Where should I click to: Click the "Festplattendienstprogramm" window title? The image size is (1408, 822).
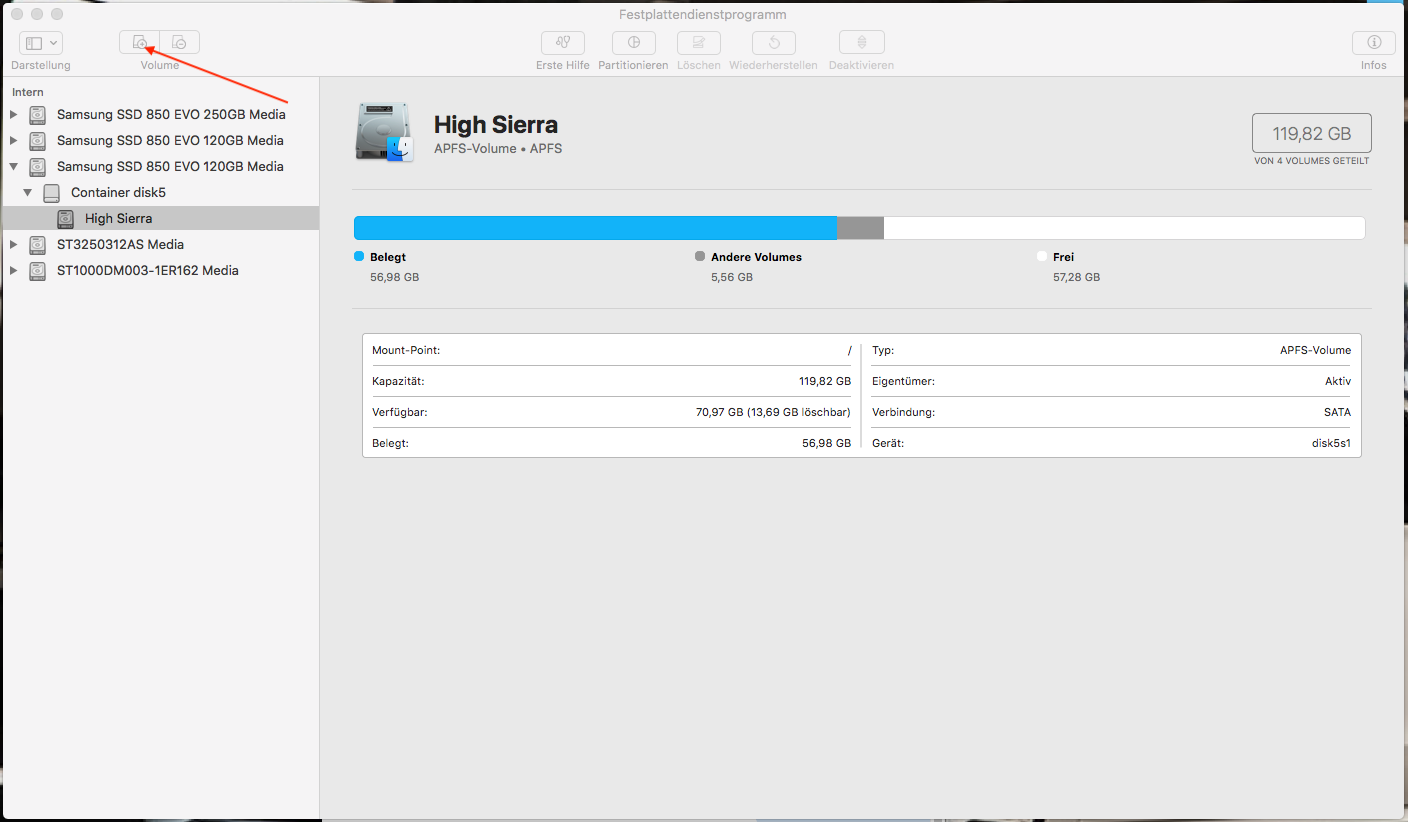pyautogui.click(x=703, y=14)
